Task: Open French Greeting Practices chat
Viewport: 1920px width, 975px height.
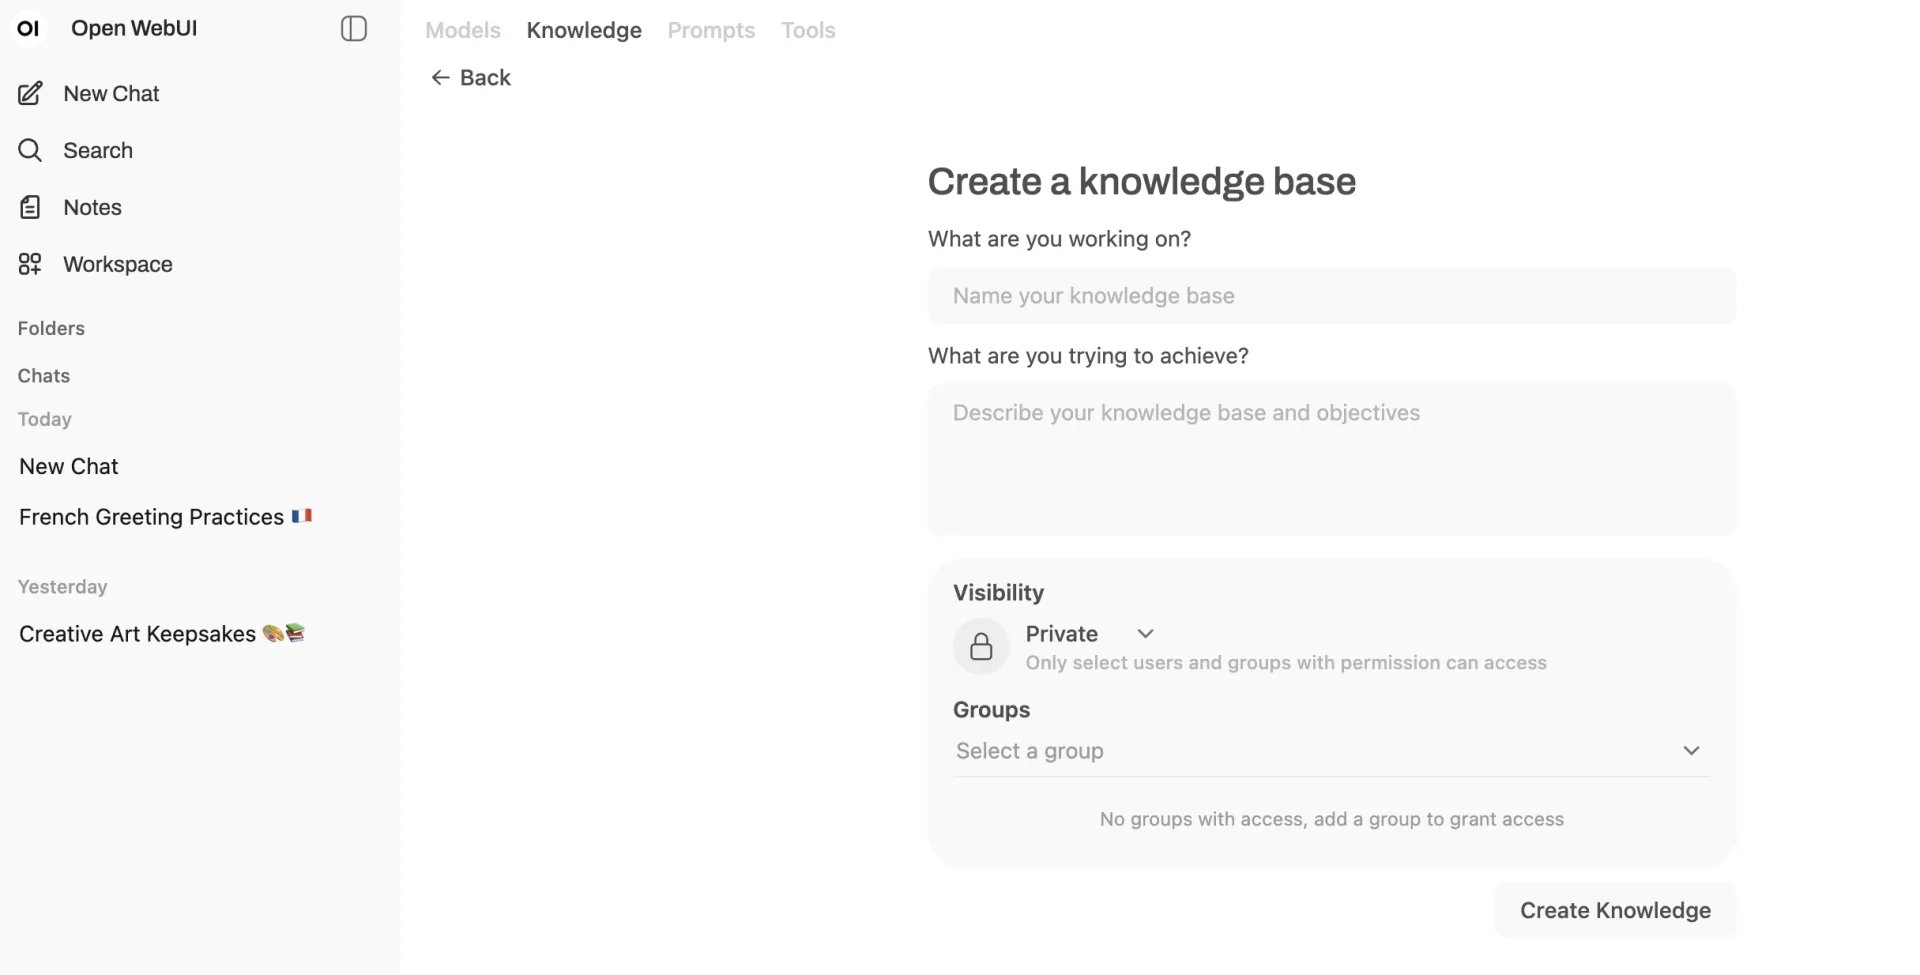Action: (152, 517)
